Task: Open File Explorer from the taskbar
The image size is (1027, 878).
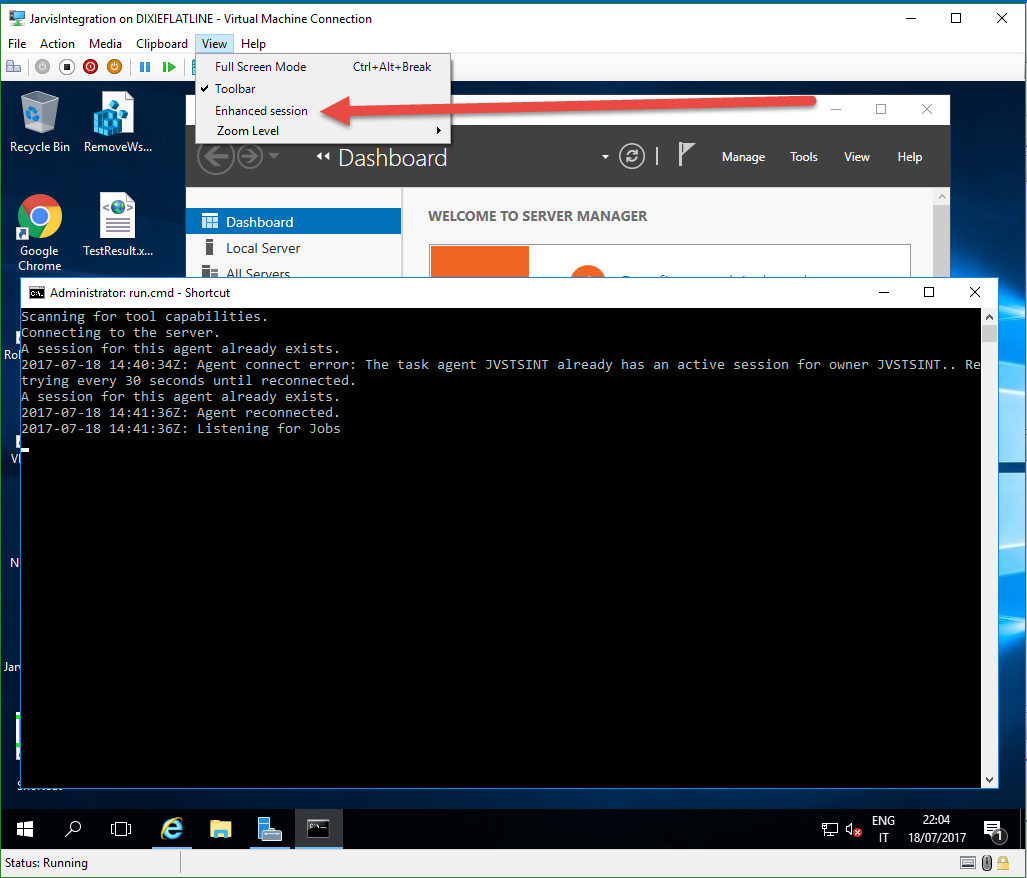Action: [221, 829]
